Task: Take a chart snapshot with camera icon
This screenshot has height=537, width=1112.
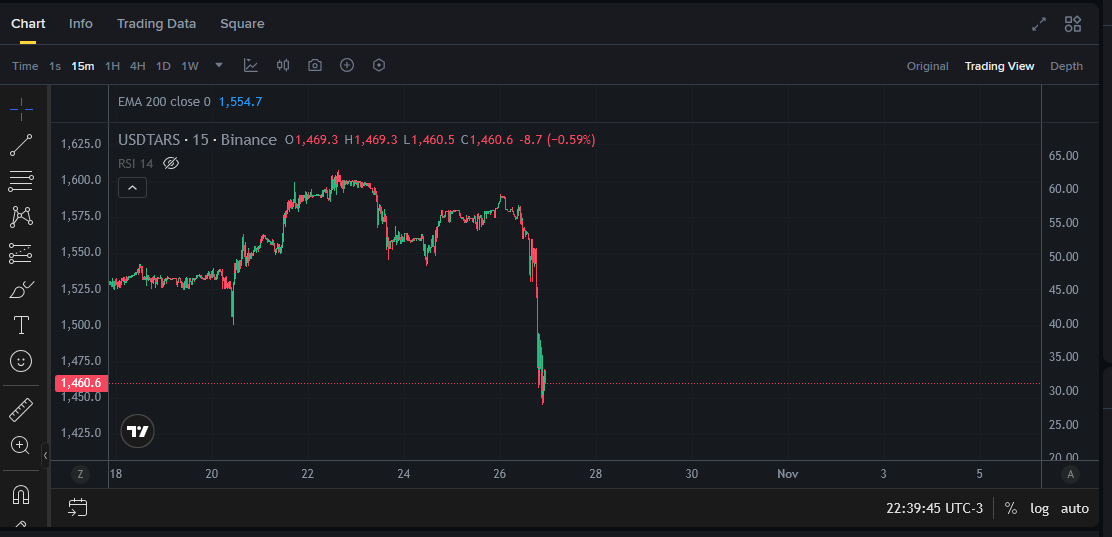Action: coord(315,65)
